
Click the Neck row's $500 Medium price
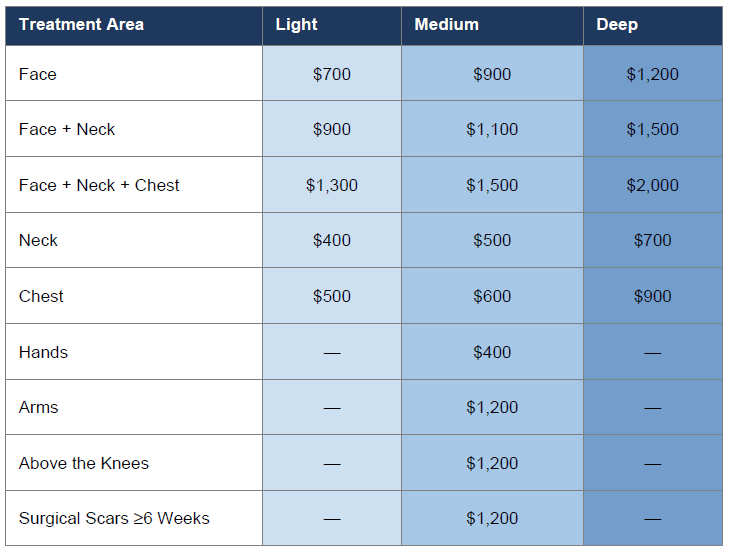492,240
